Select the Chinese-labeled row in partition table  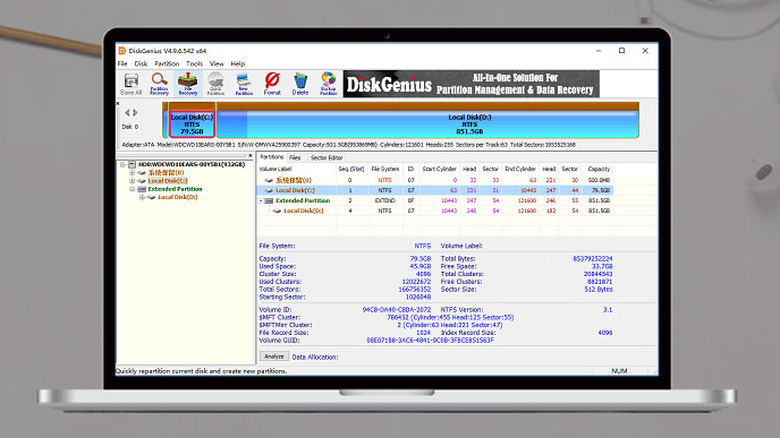pos(435,180)
